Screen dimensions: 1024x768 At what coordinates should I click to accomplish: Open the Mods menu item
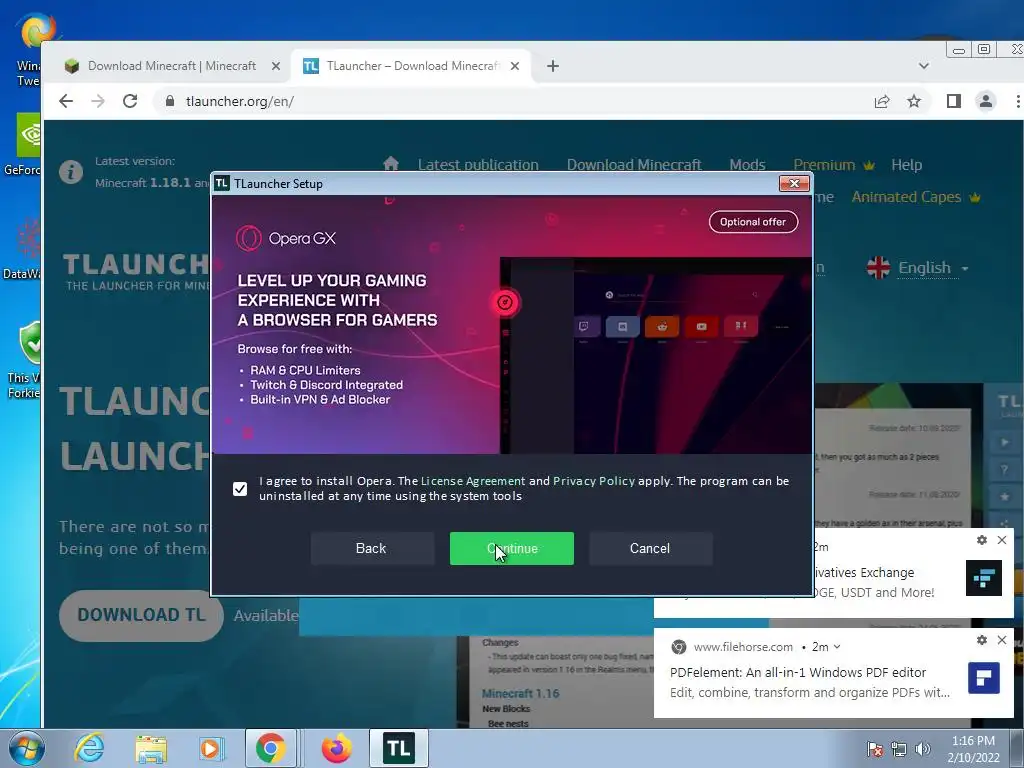[x=747, y=165]
